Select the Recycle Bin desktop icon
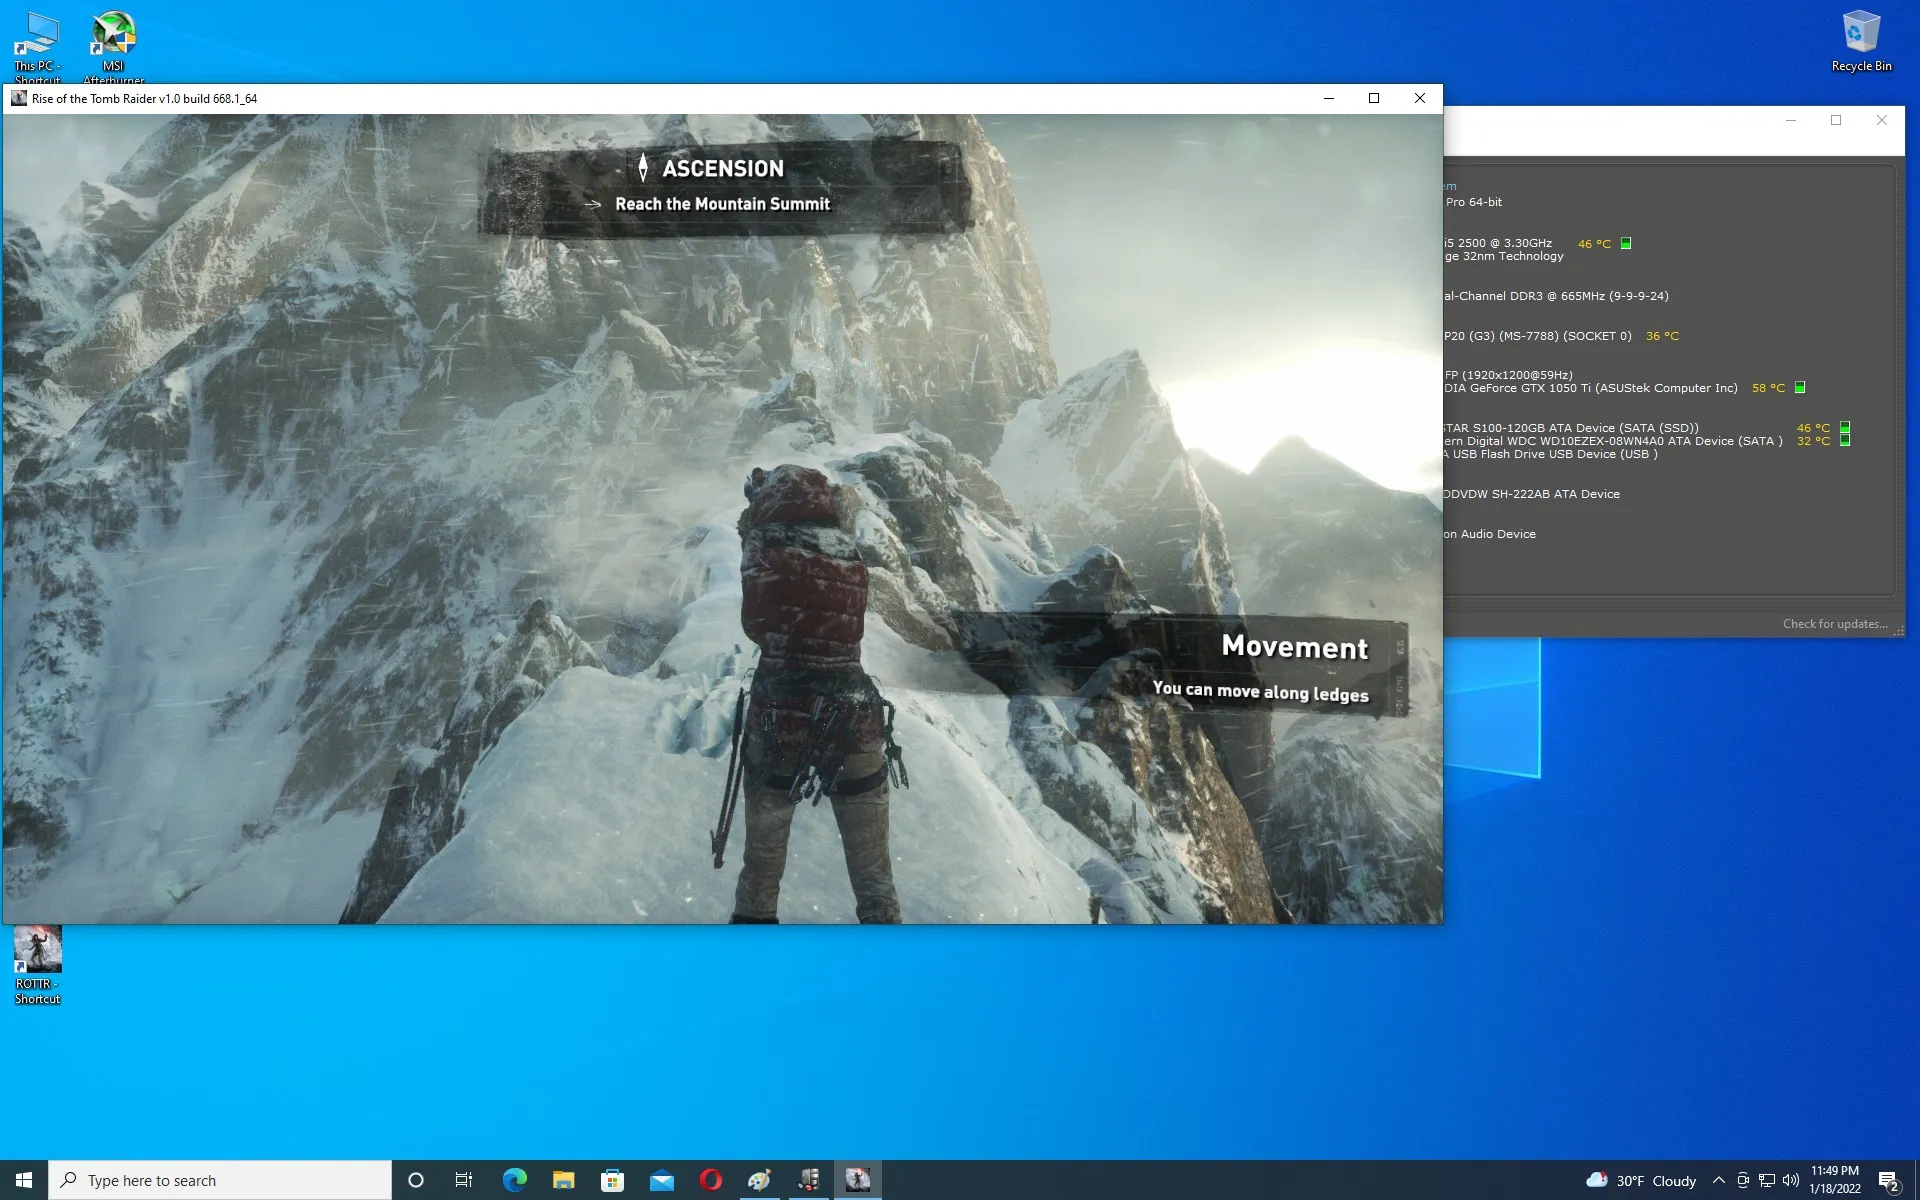The height and width of the screenshot is (1200, 1920). click(x=1861, y=42)
